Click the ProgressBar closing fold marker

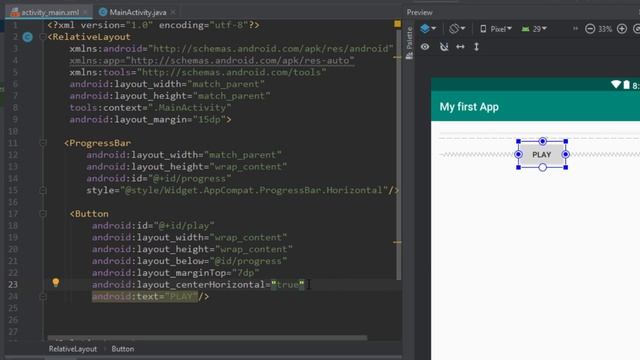(42, 190)
